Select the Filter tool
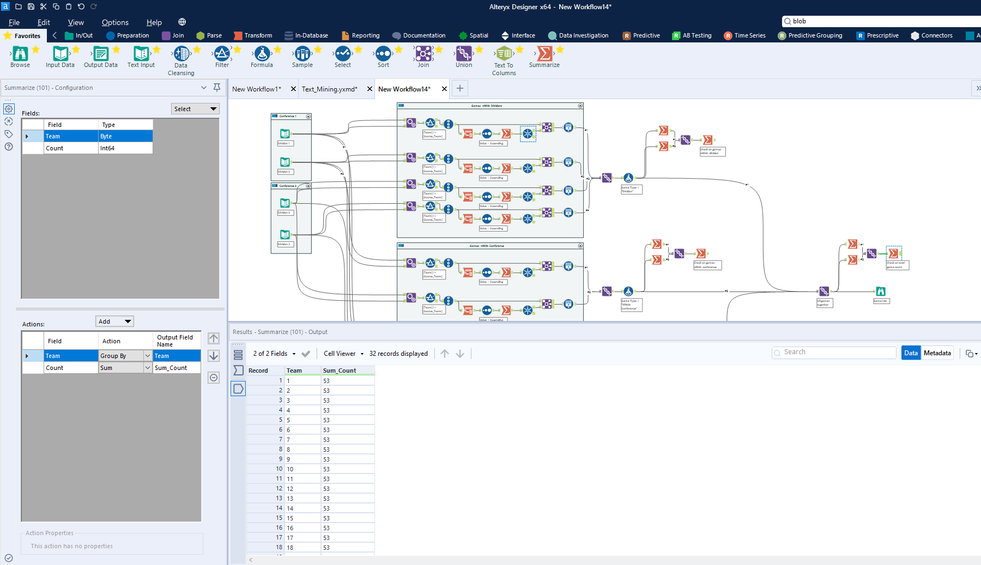This screenshot has width=981, height=565. coord(221,56)
